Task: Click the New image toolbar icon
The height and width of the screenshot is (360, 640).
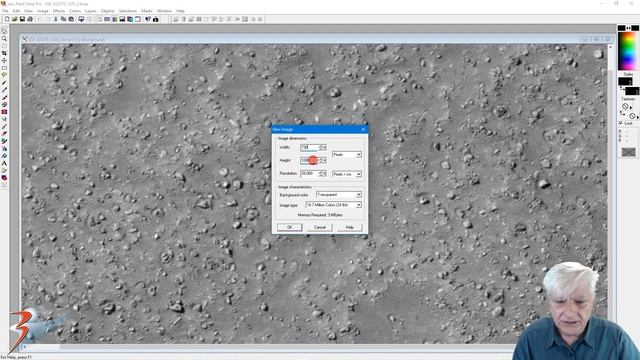Action: pos(7,19)
